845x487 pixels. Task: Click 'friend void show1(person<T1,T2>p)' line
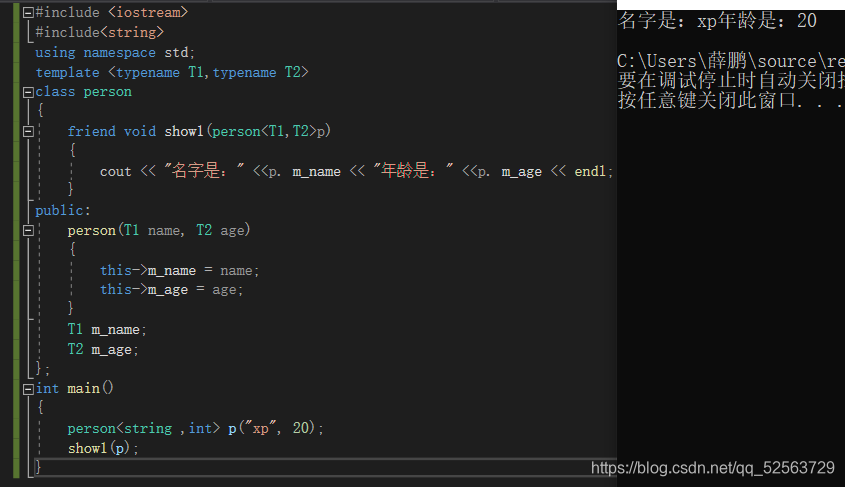(199, 131)
